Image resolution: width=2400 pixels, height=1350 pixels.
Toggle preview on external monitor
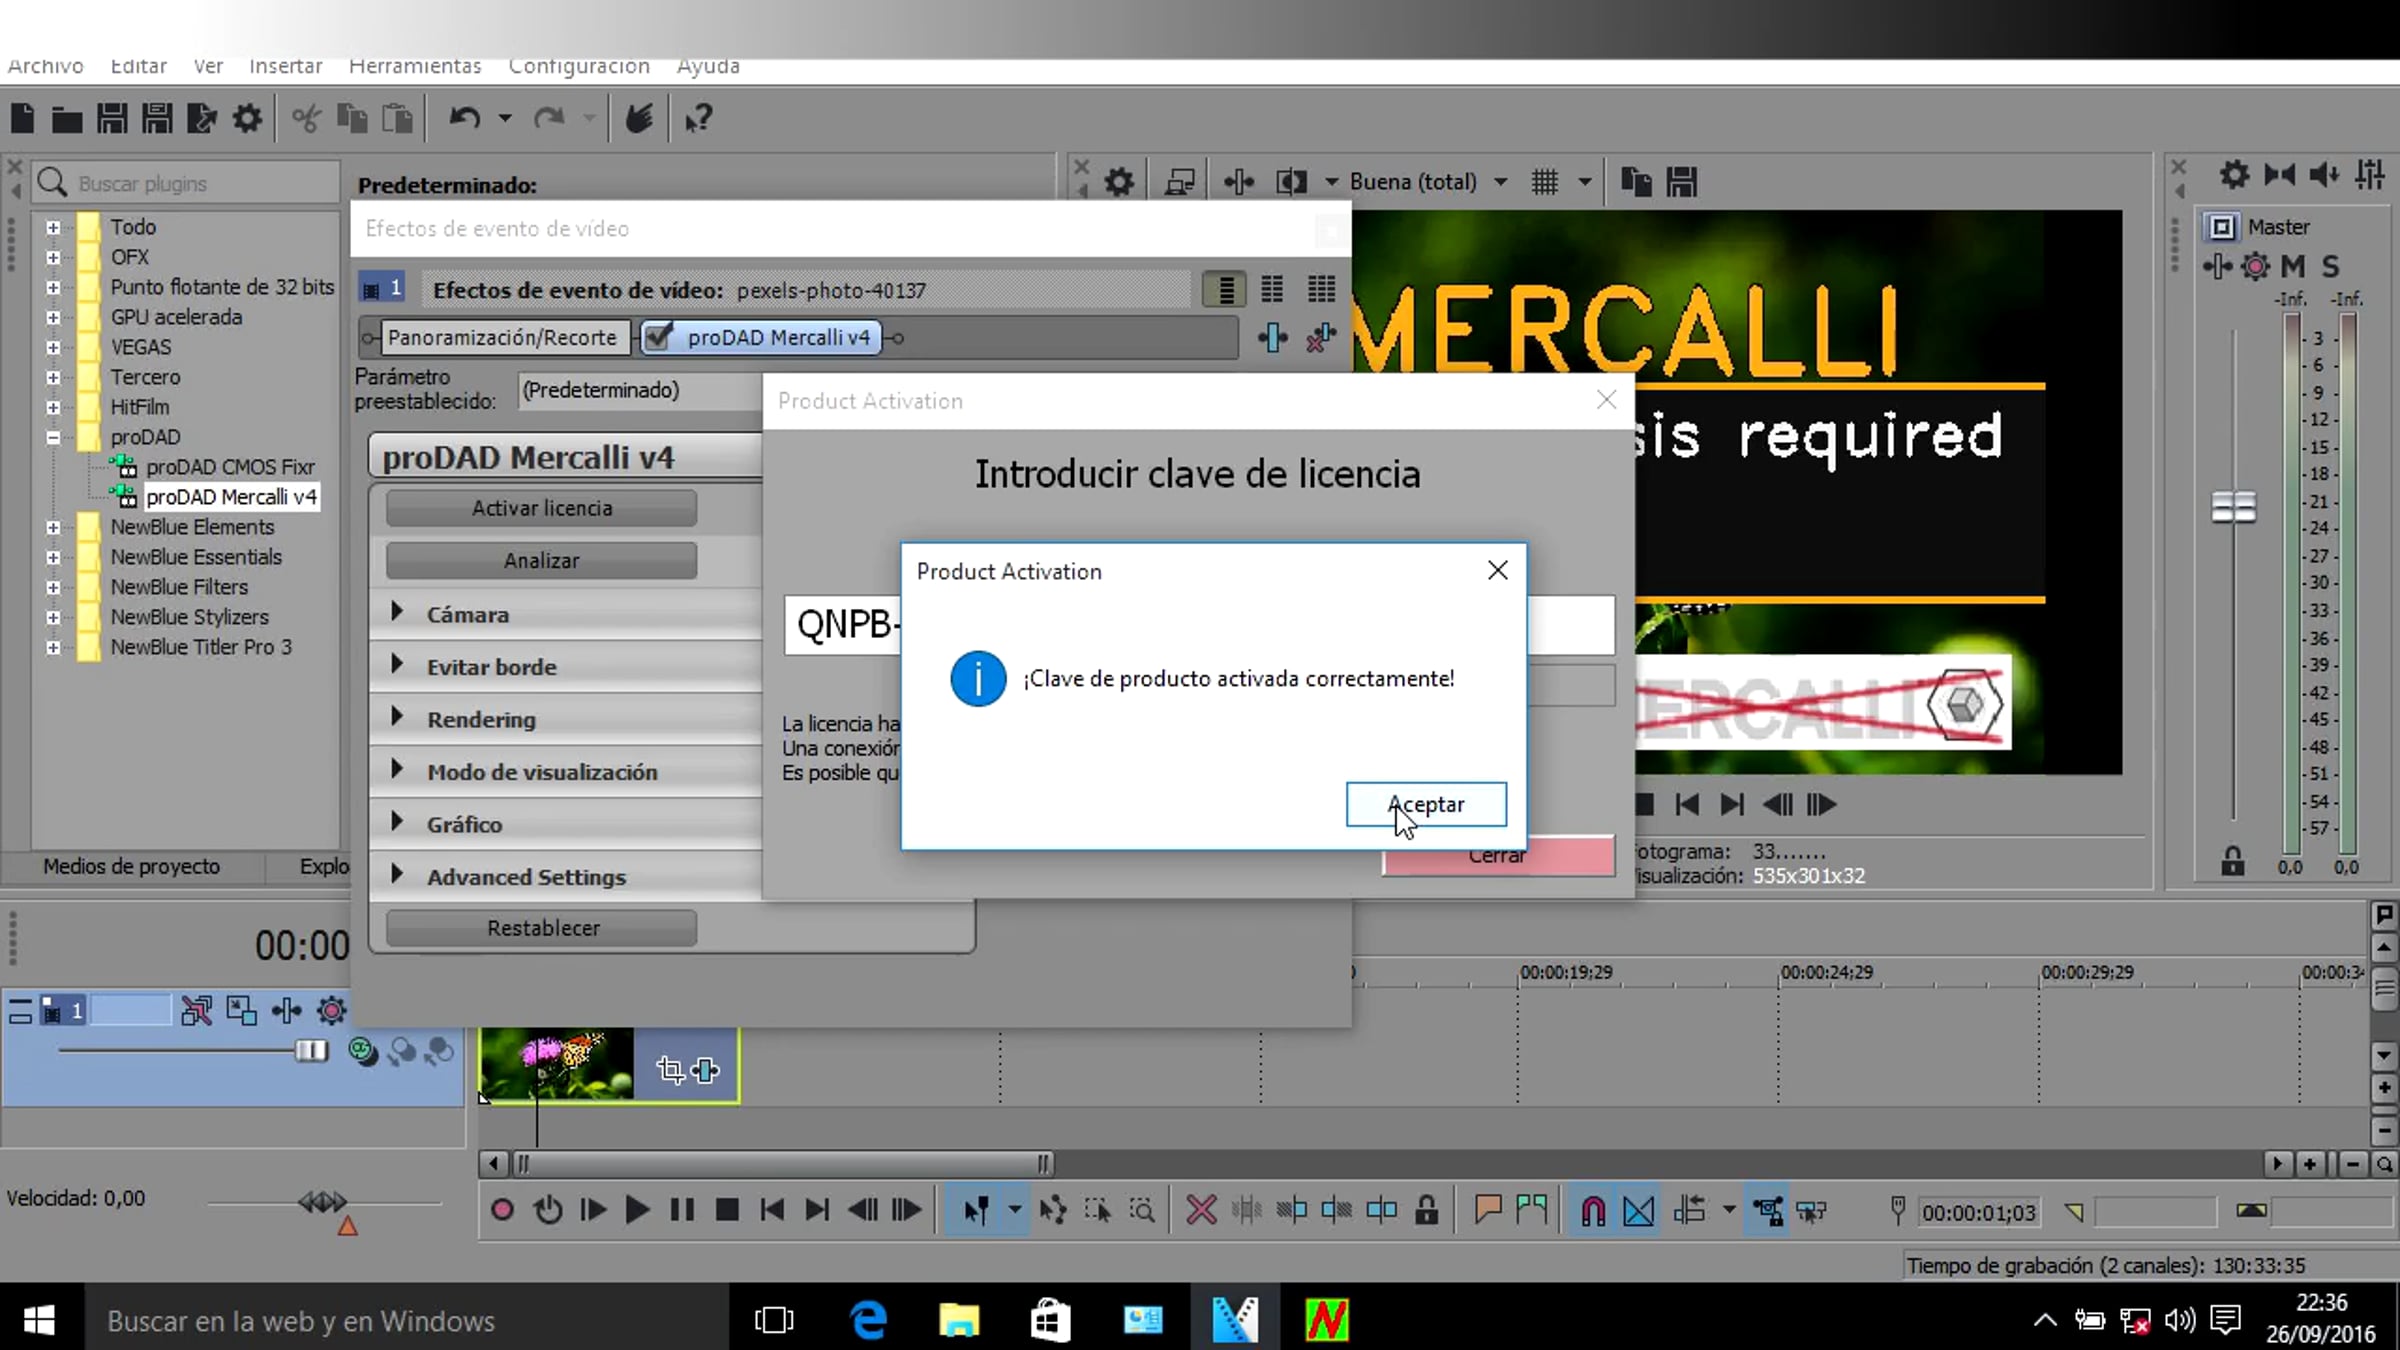click(x=1180, y=182)
